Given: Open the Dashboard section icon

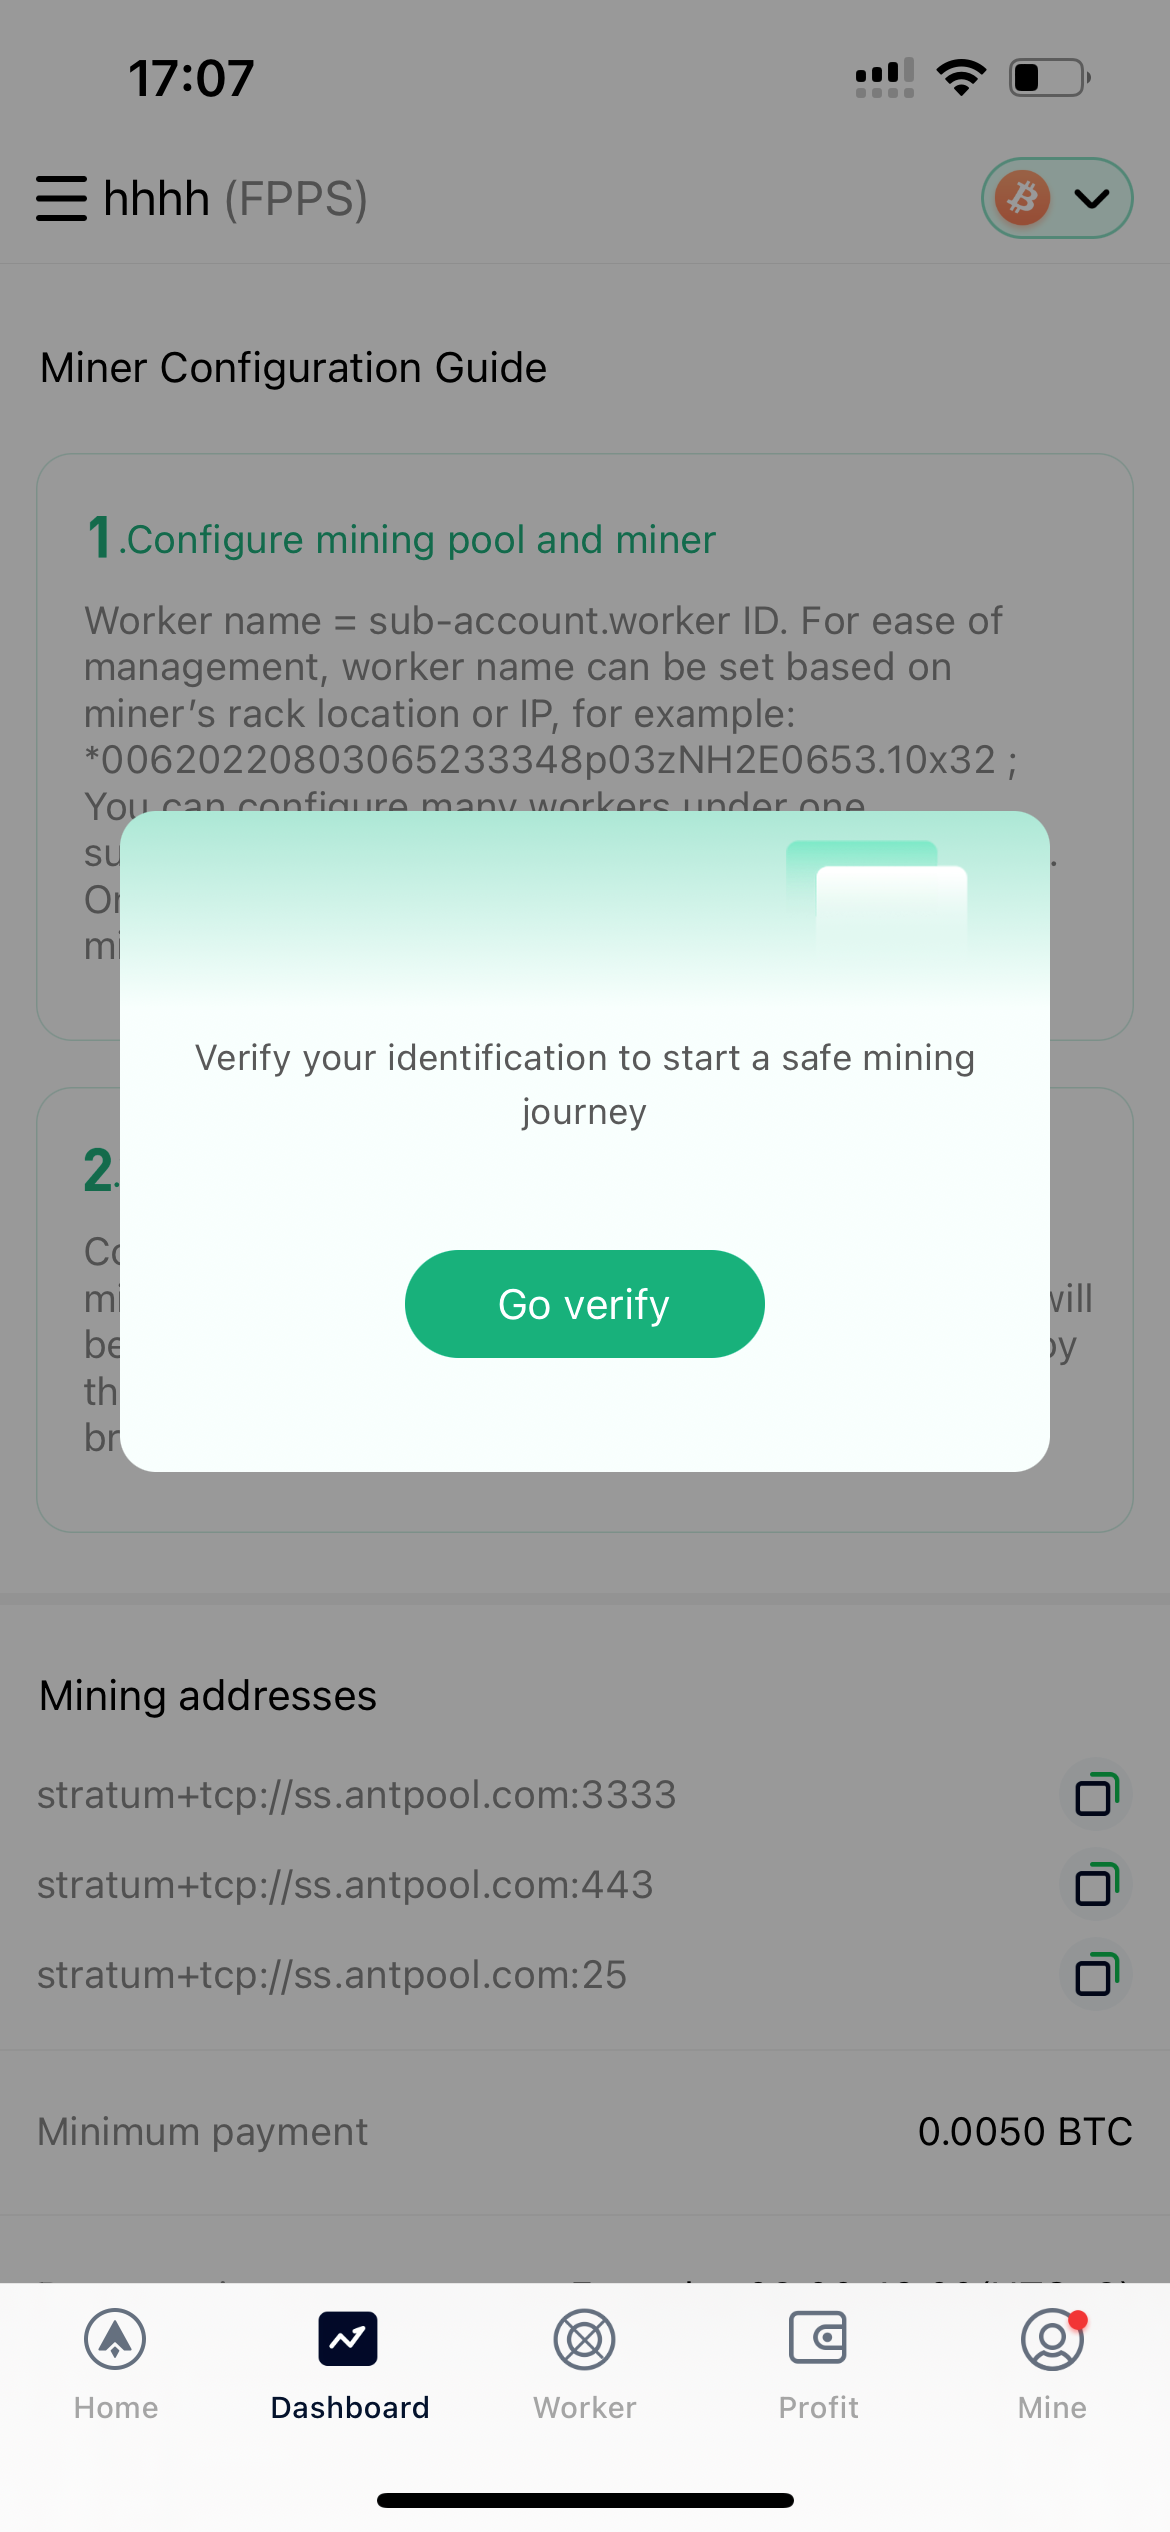Looking at the screenshot, I should pyautogui.click(x=349, y=2339).
